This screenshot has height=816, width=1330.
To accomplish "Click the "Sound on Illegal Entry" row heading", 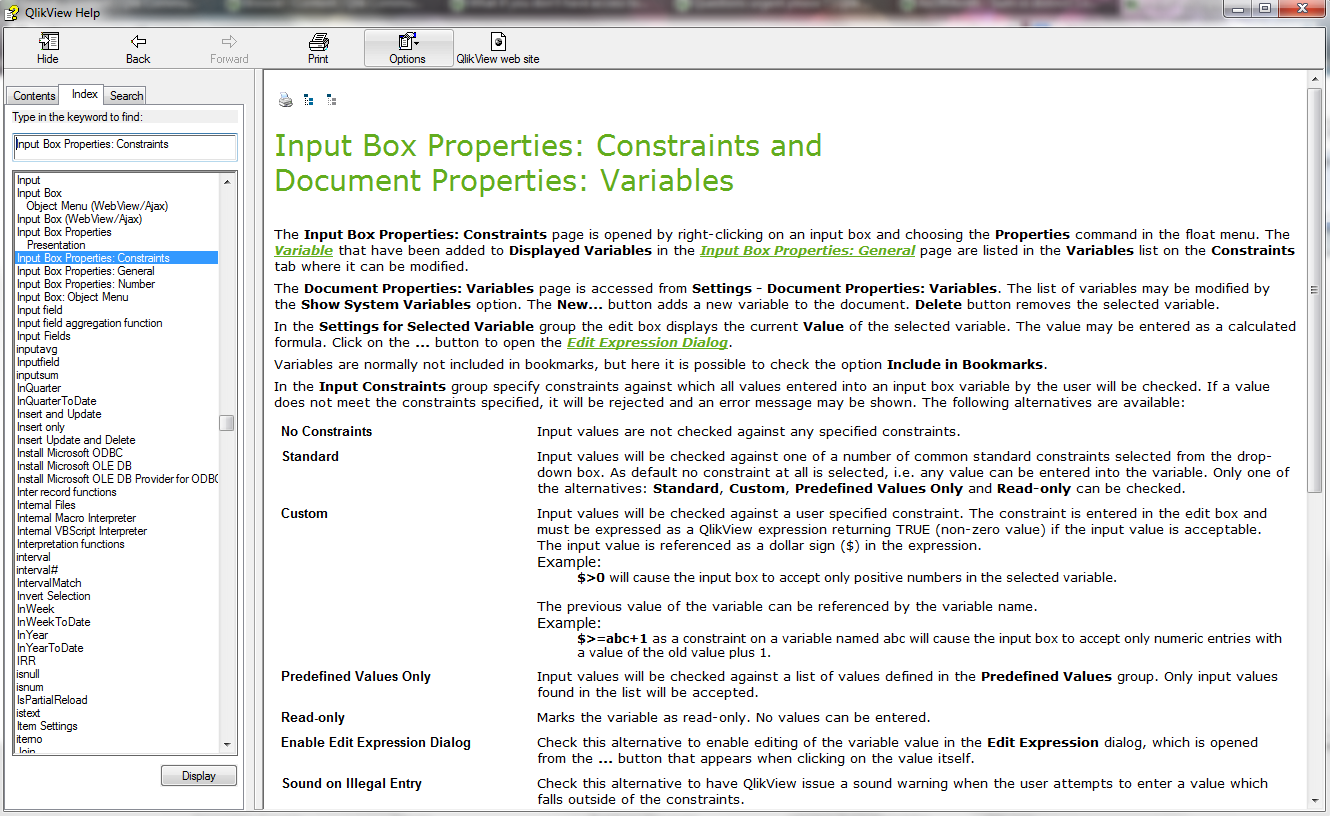I will pos(351,784).
